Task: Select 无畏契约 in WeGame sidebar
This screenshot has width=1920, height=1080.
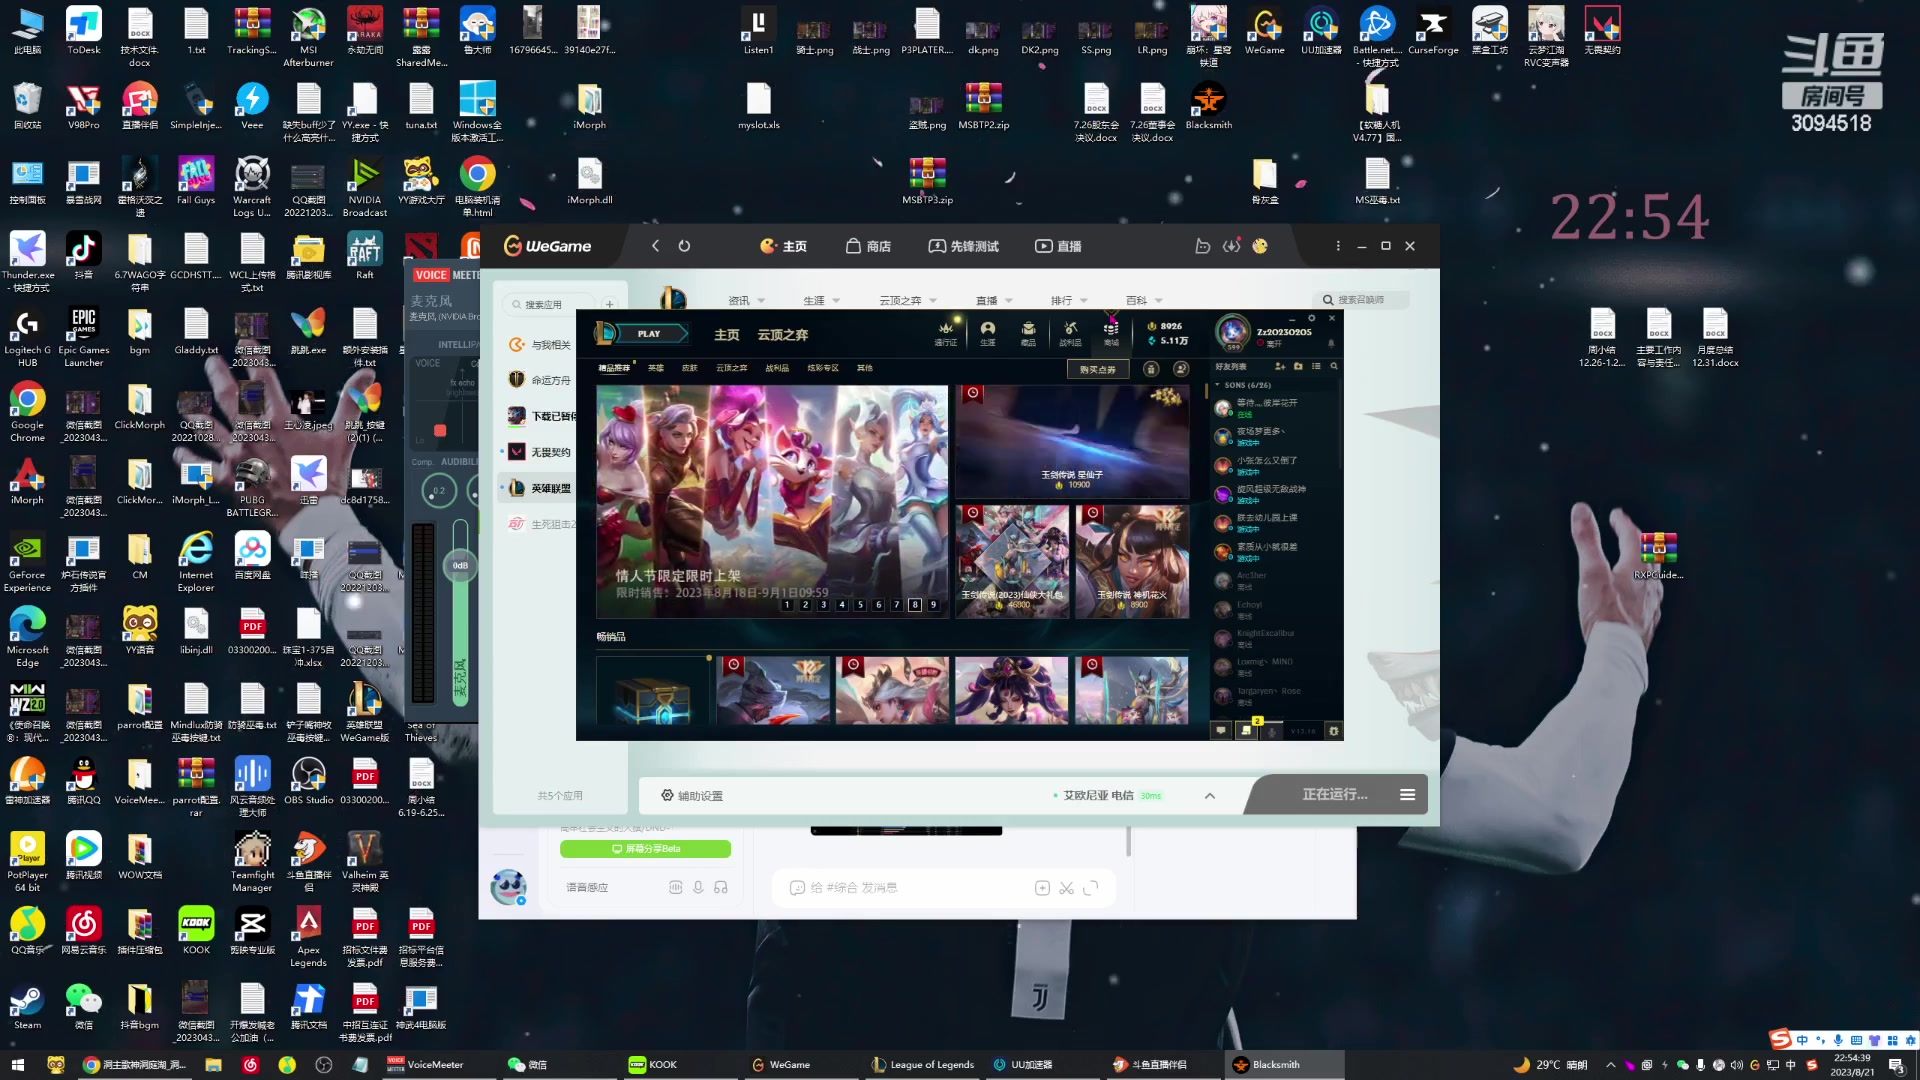Action: pos(541,452)
